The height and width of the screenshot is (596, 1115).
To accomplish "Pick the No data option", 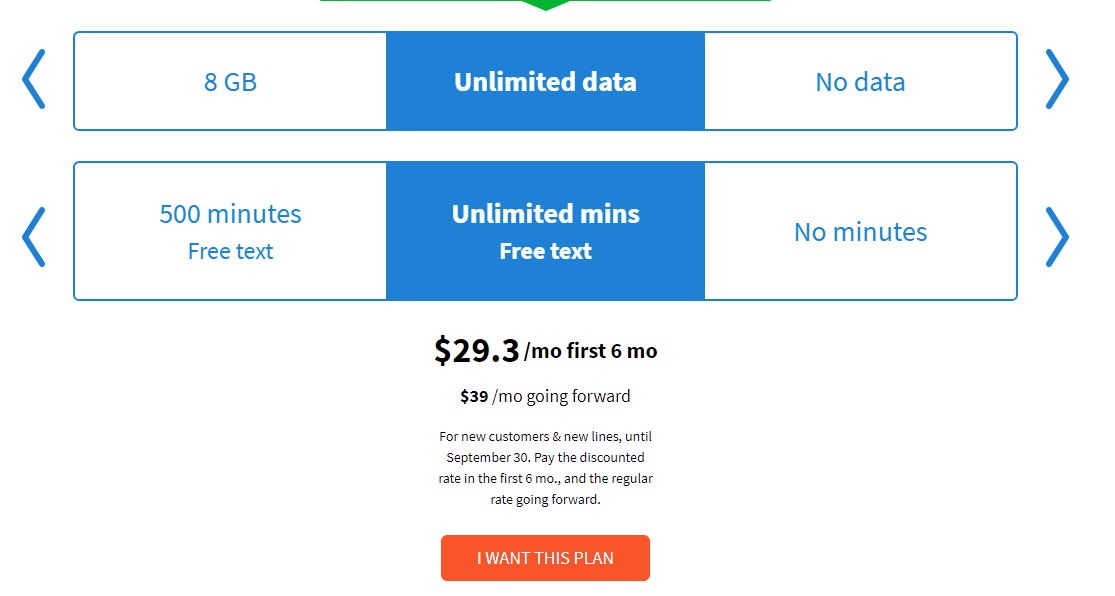I will 860,81.
